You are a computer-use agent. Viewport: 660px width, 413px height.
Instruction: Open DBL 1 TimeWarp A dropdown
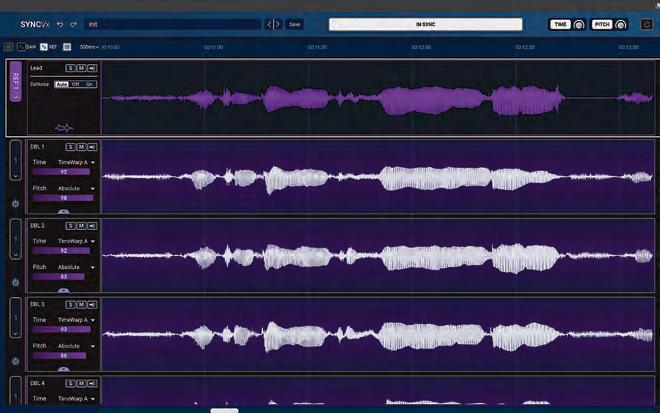(76, 162)
